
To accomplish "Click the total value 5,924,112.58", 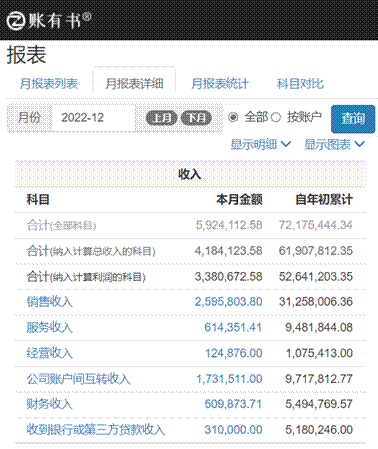I will click(229, 225).
